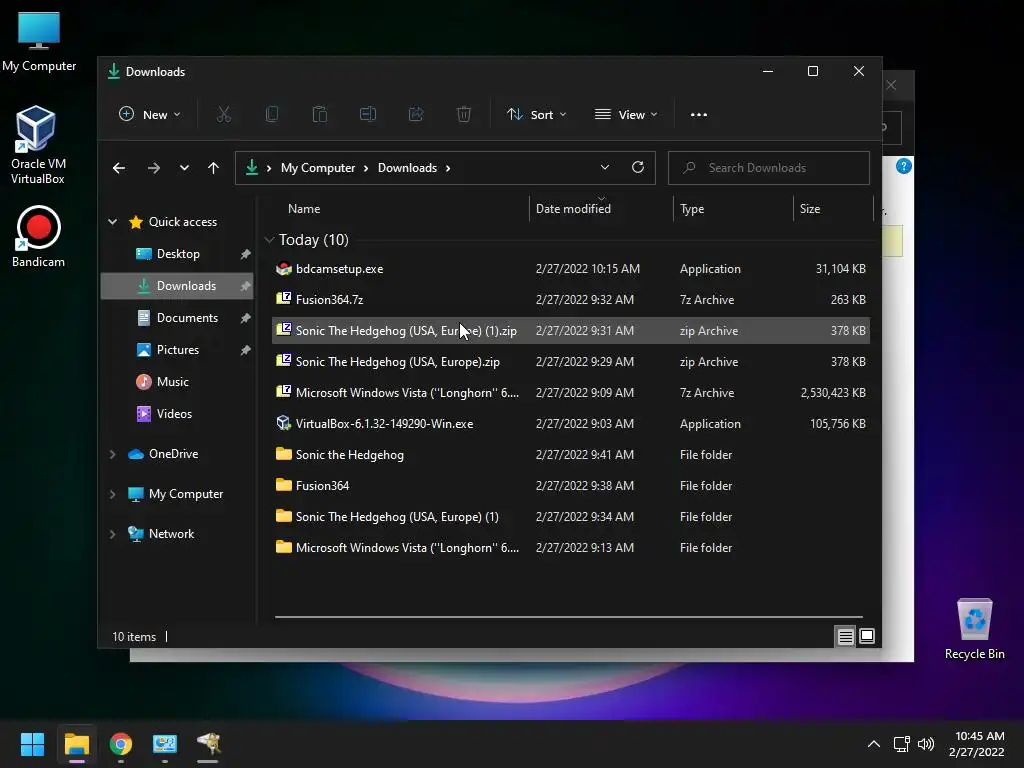1024x768 pixels.
Task: Select the Recycle Bin desktop icon
Action: click(x=974, y=630)
